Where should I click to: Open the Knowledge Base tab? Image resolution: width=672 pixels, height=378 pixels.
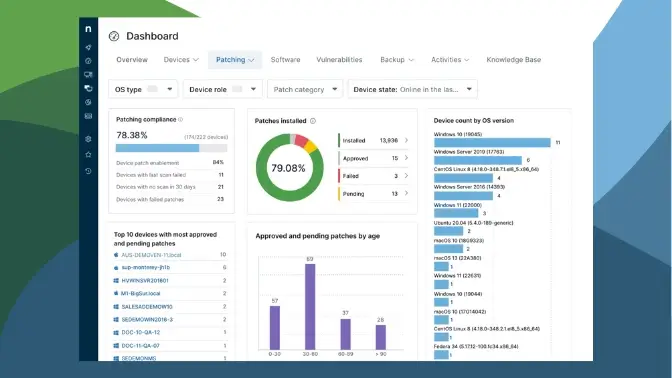pos(513,60)
